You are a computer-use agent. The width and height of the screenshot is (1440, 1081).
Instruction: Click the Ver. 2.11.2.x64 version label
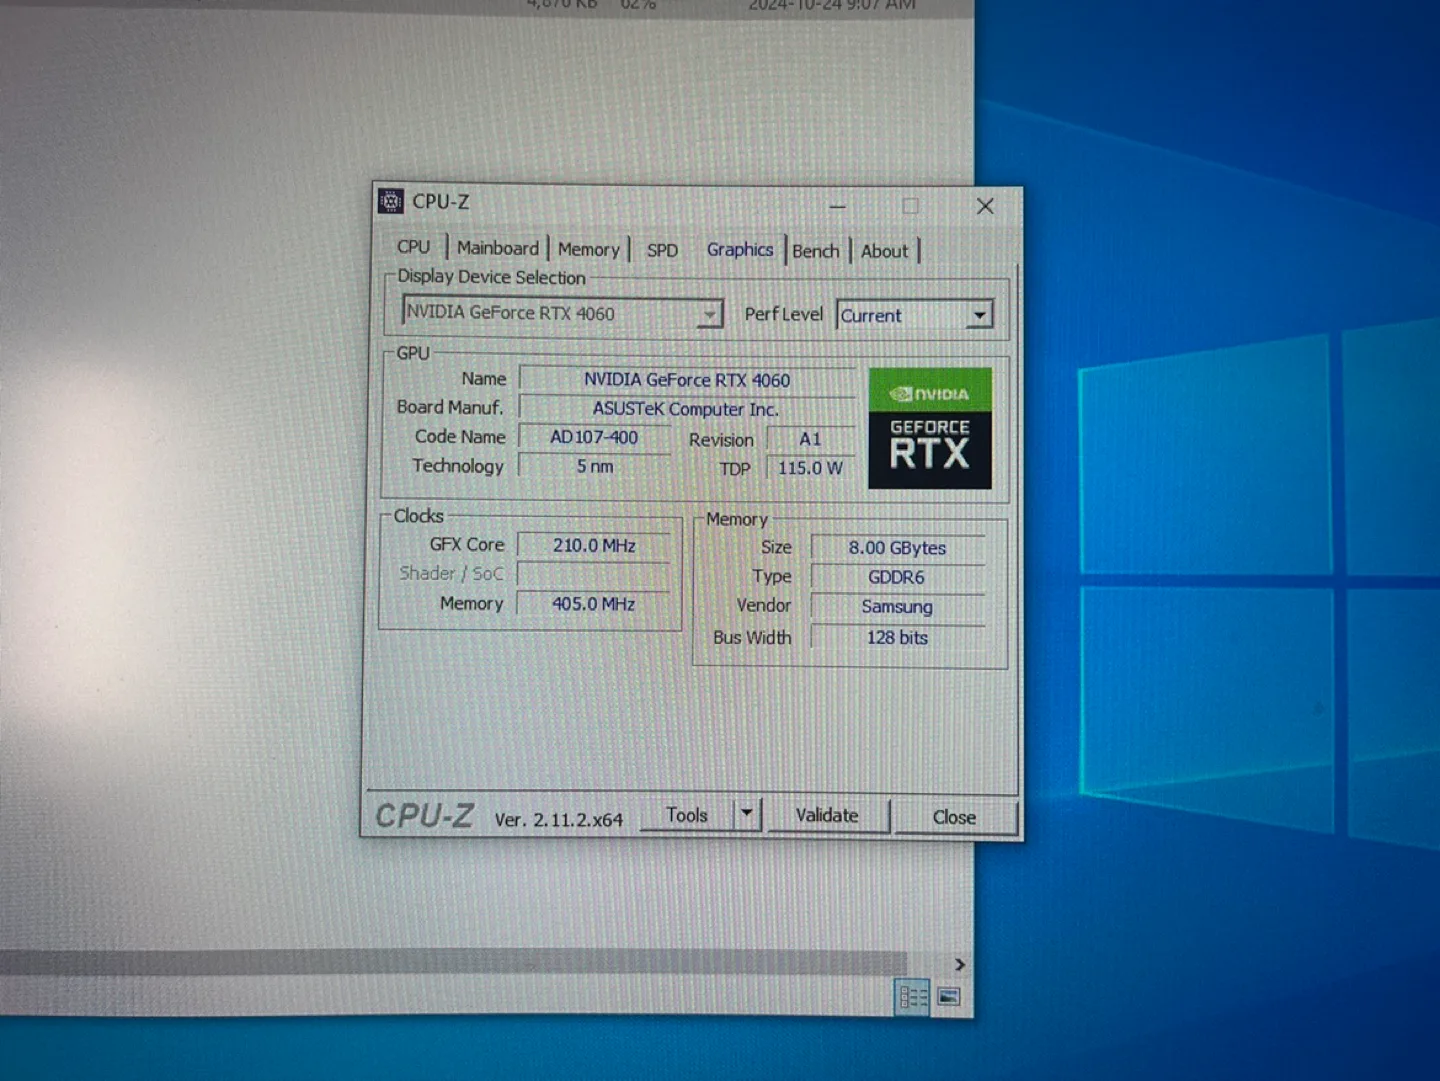coord(559,818)
